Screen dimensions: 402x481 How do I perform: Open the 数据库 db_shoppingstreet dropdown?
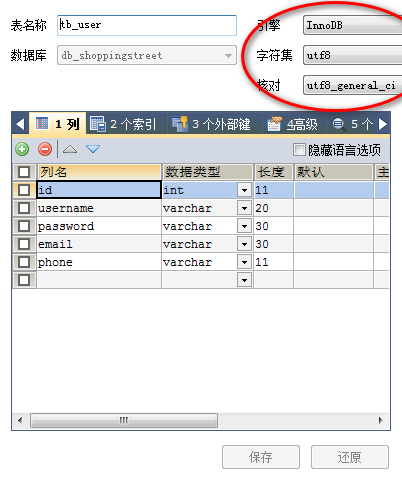tap(147, 55)
